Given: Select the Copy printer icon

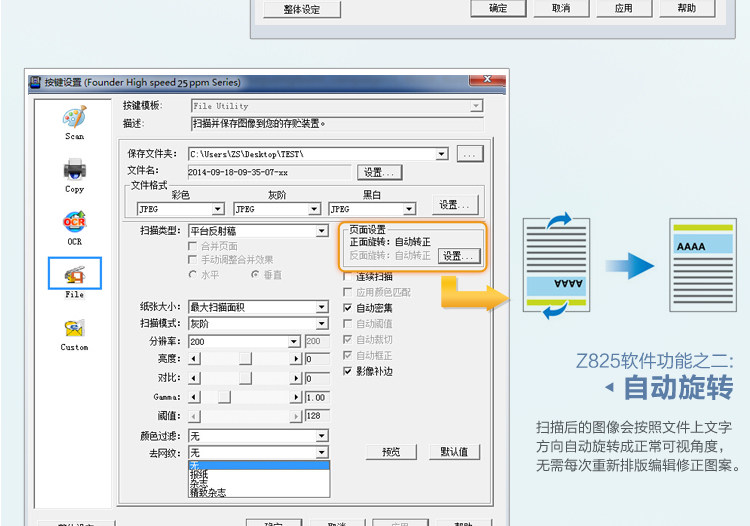Looking at the screenshot, I should point(75,170).
